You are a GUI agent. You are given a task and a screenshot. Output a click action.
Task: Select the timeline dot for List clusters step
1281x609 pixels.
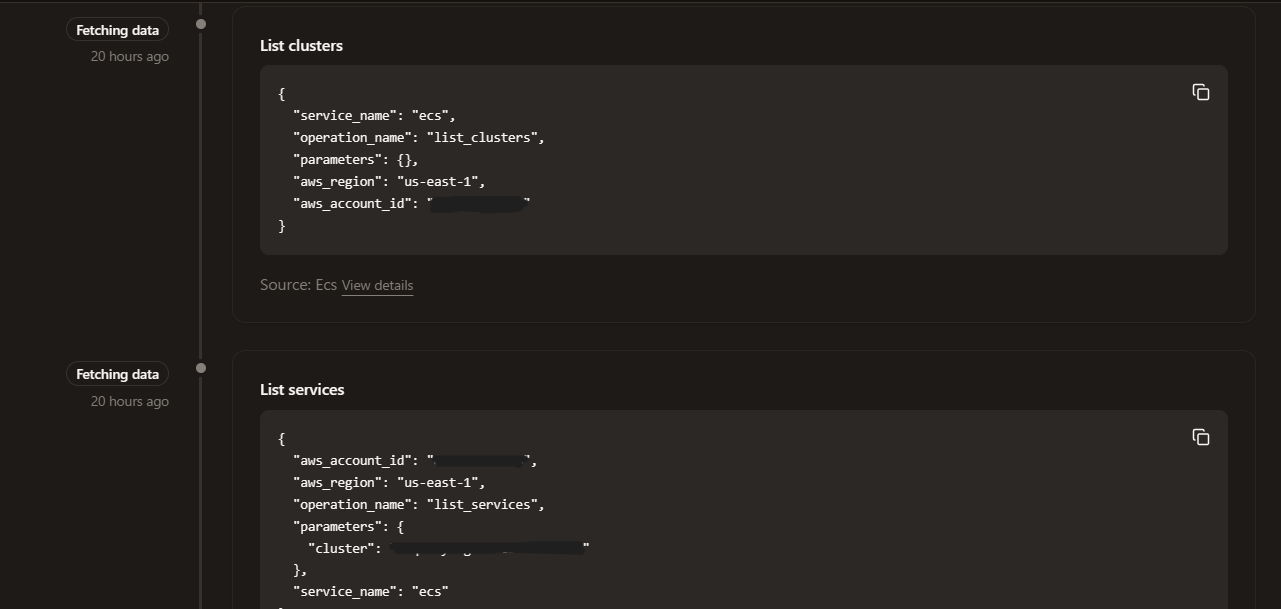click(x=201, y=24)
